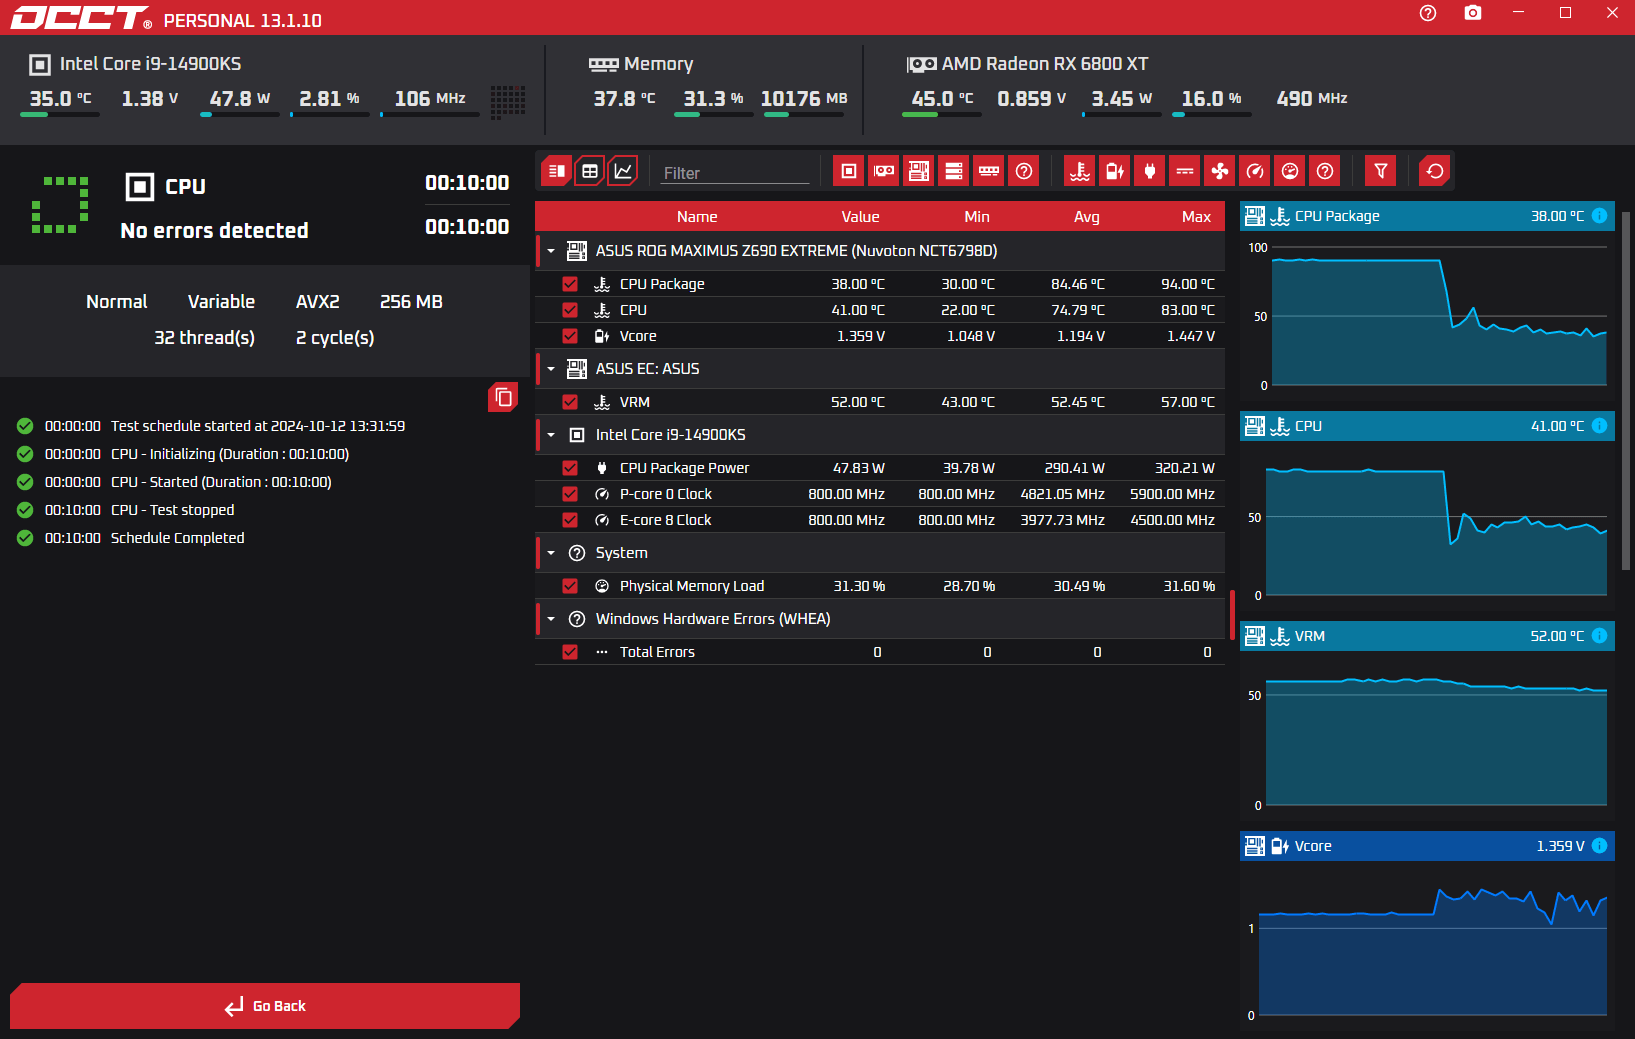Uncheck the CPU Package sensor checkbox

[x=570, y=284]
